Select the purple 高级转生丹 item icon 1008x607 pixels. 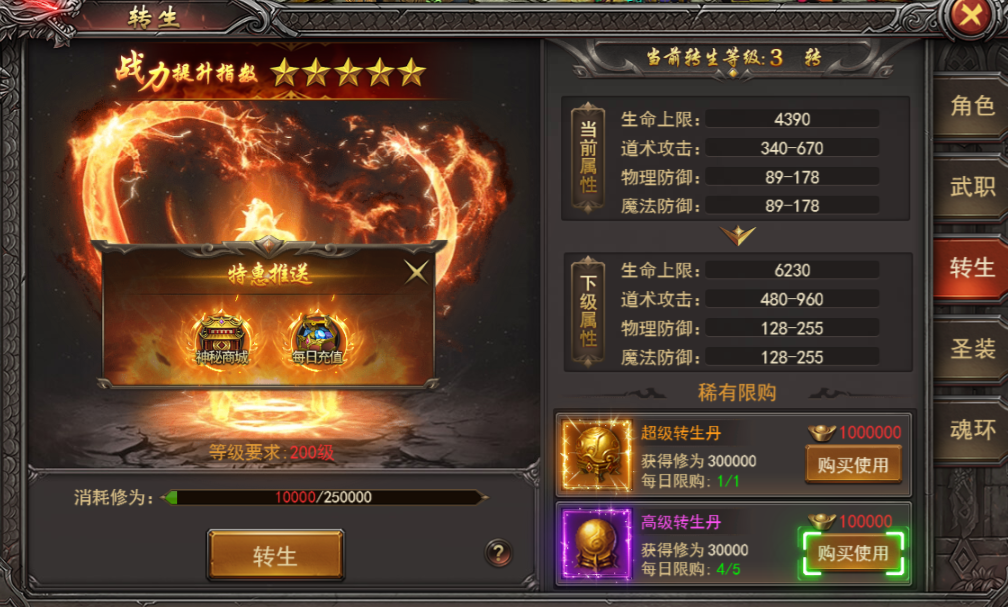597,544
